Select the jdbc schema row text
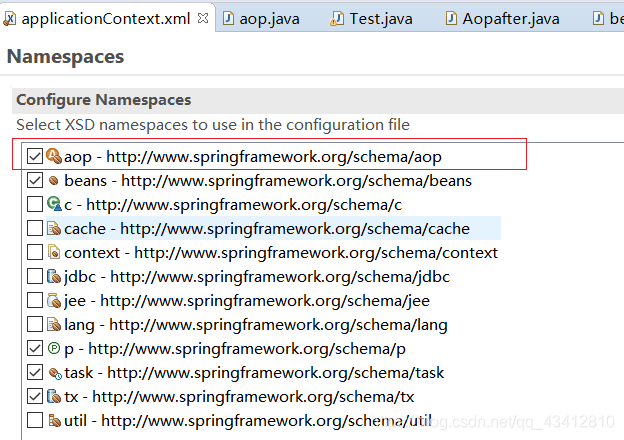Image resolution: width=624 pixels, height=440 pixels. tap(257, 276)
